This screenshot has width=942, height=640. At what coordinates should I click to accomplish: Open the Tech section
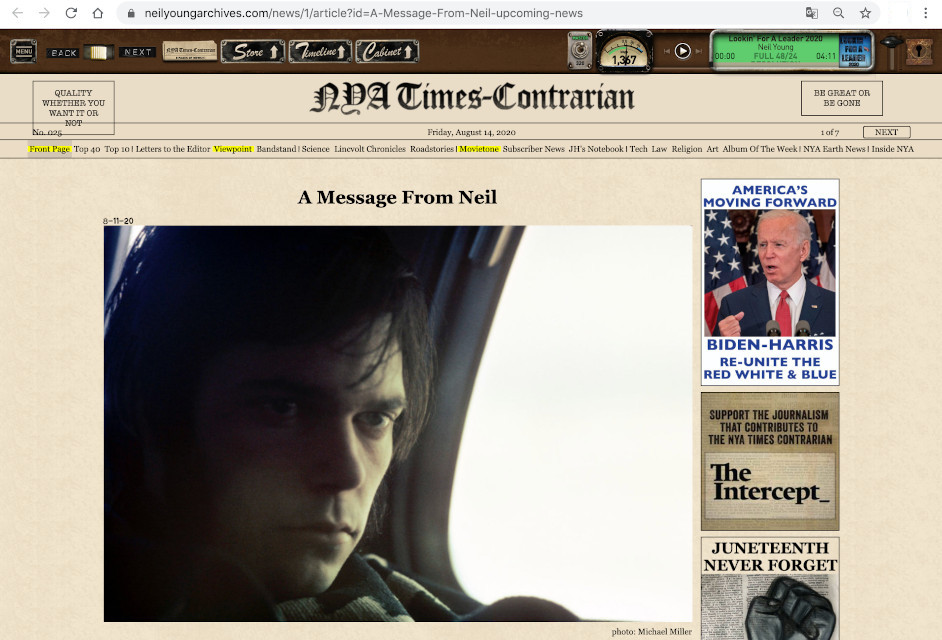coord(639,149)
